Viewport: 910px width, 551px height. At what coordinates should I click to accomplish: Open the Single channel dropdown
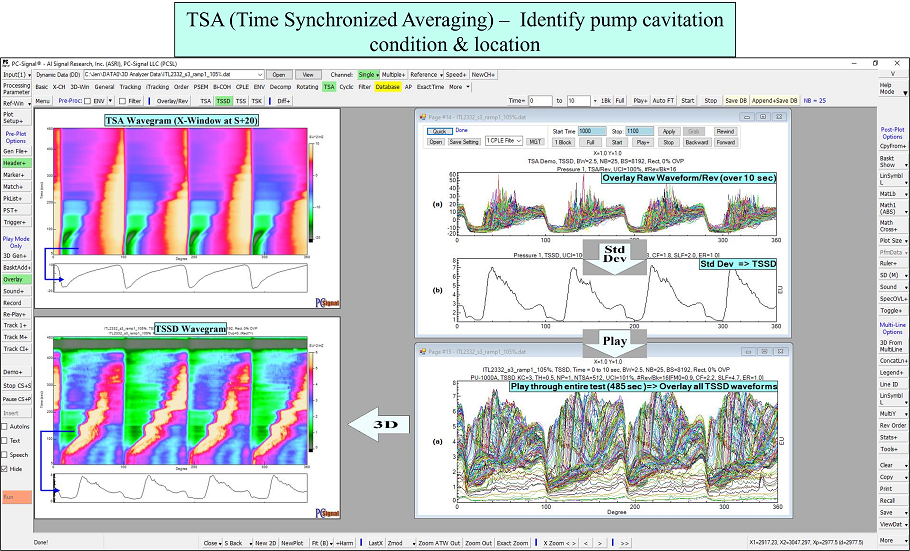[x=367, y=74]
